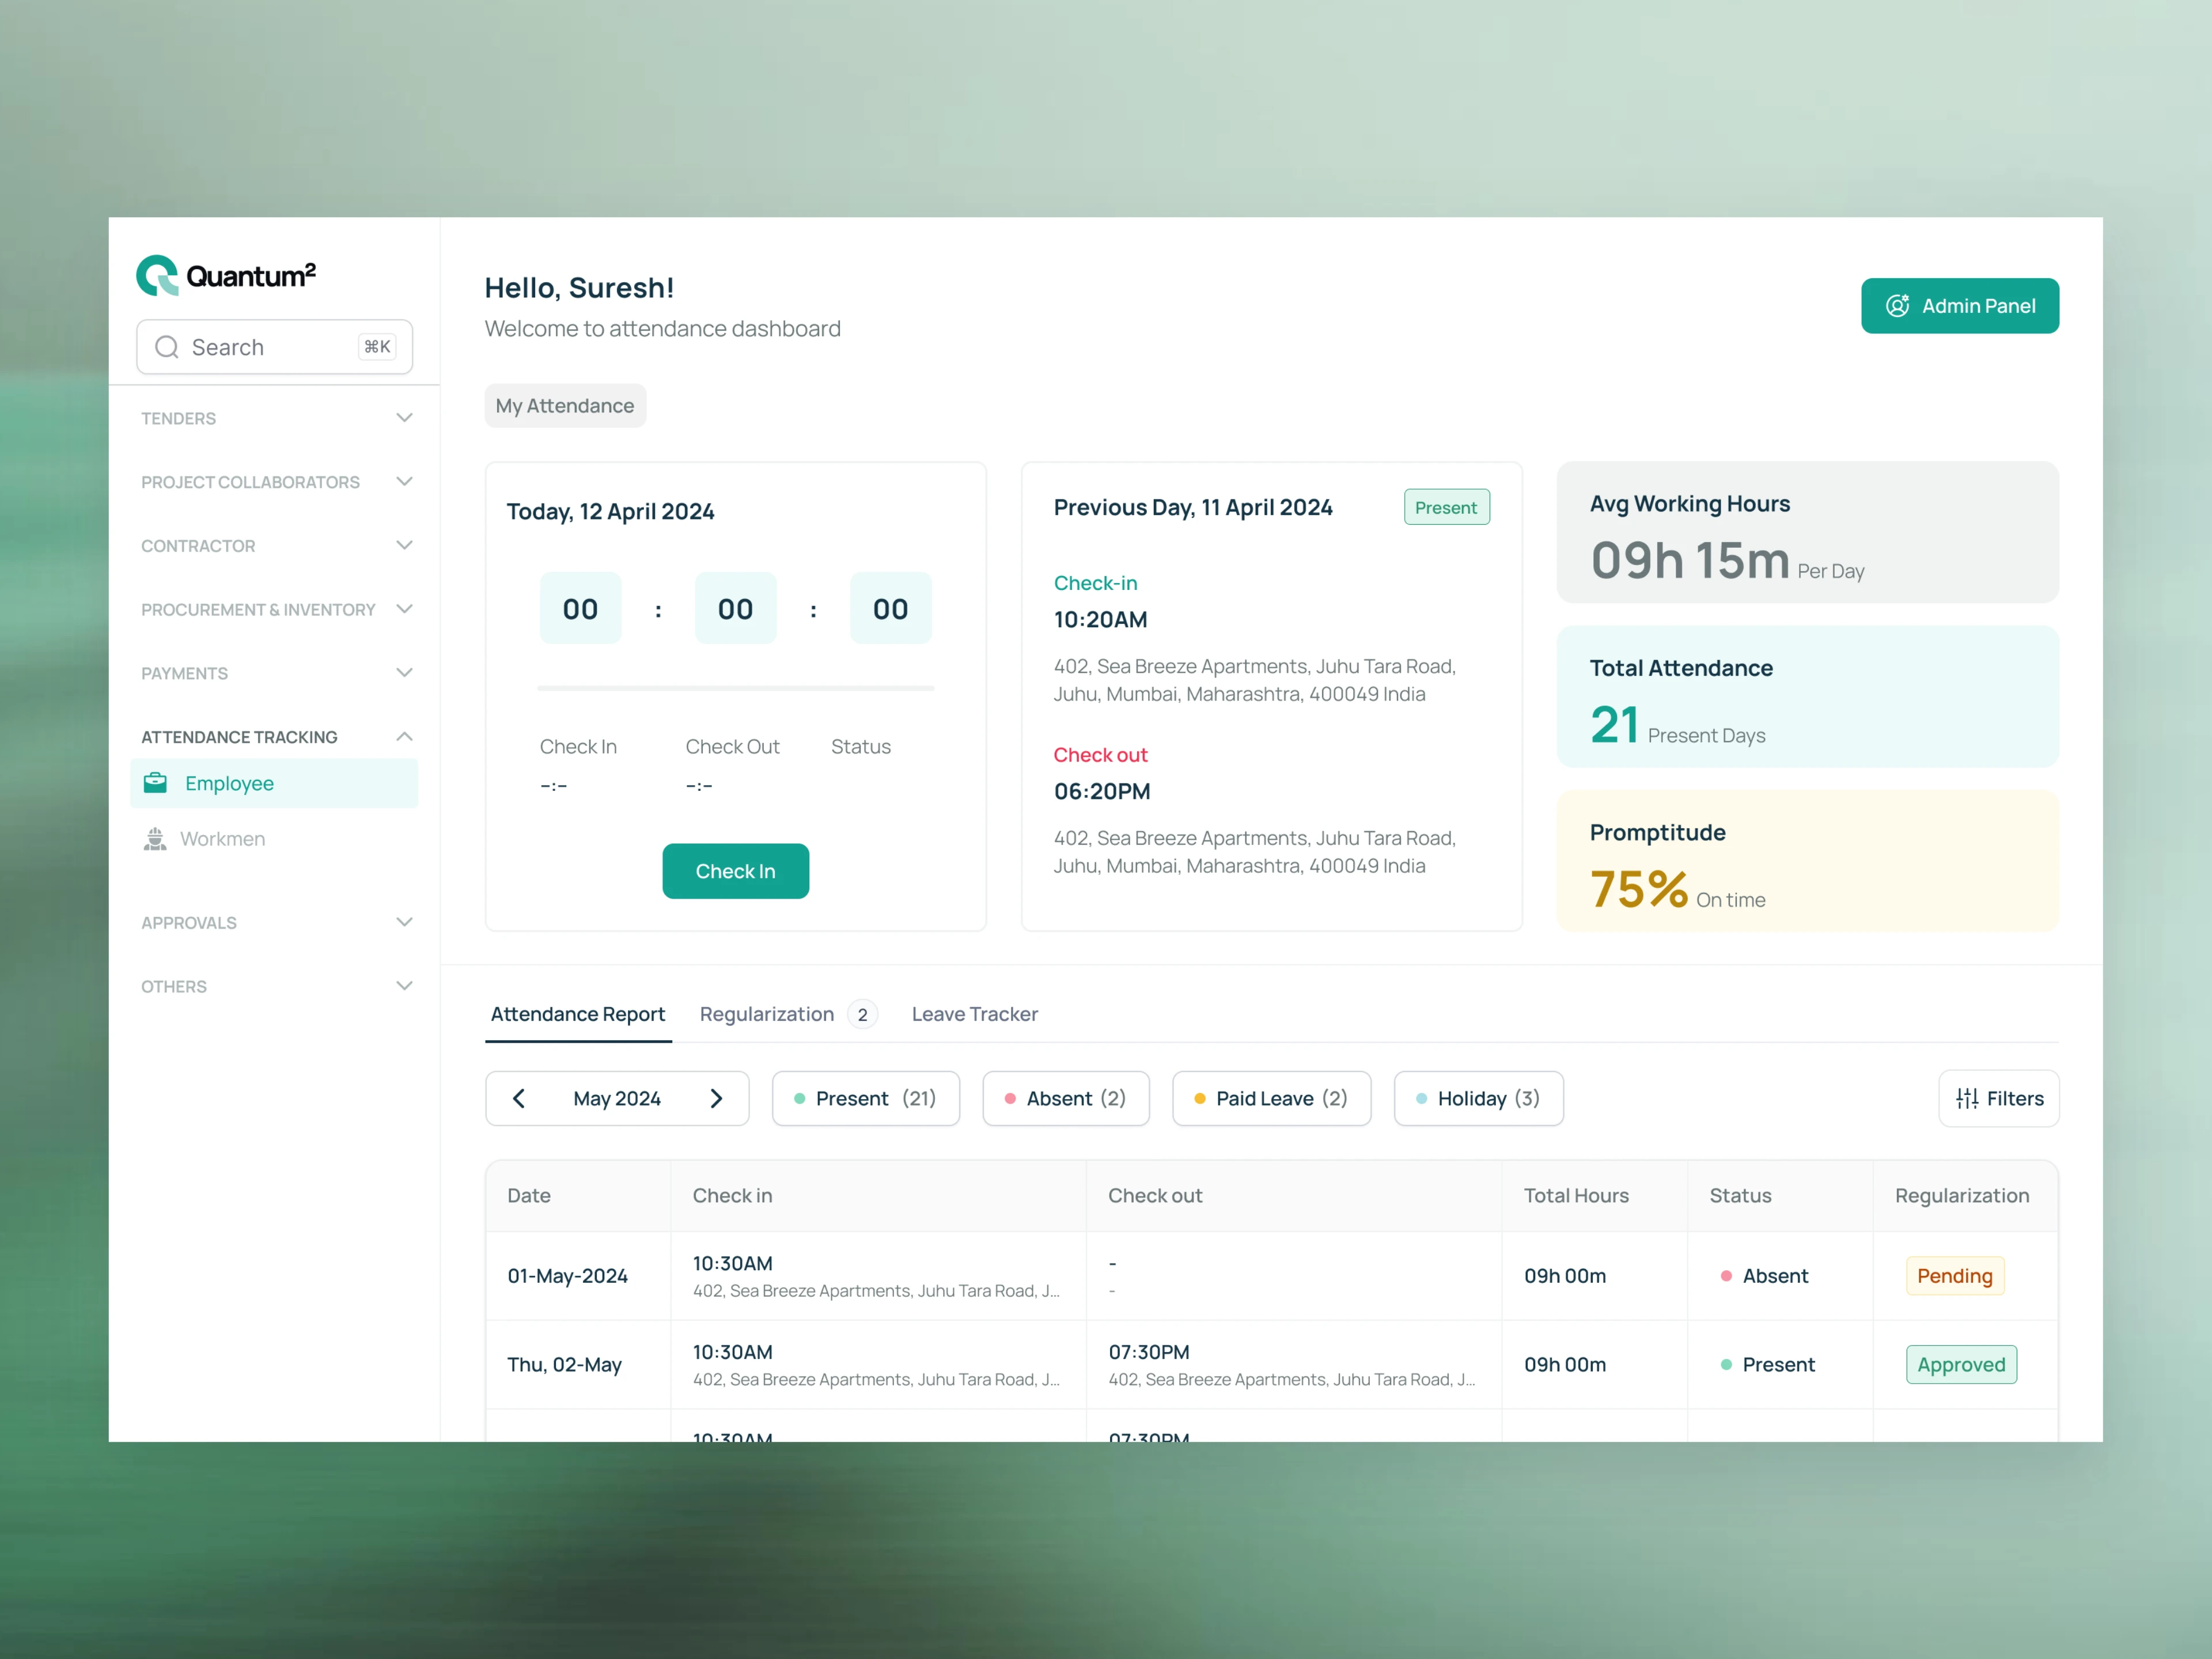Viewport: 2212px width, 1659px height.
Task: Switch to the Leave Tracker tab
Action: click(x=975, y=1014)
